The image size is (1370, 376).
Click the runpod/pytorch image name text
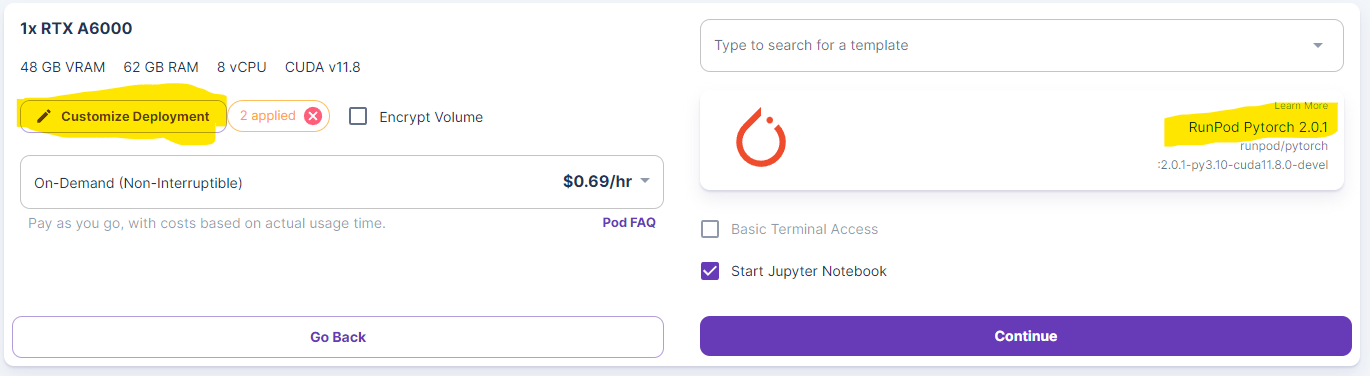pos(1284,146)
